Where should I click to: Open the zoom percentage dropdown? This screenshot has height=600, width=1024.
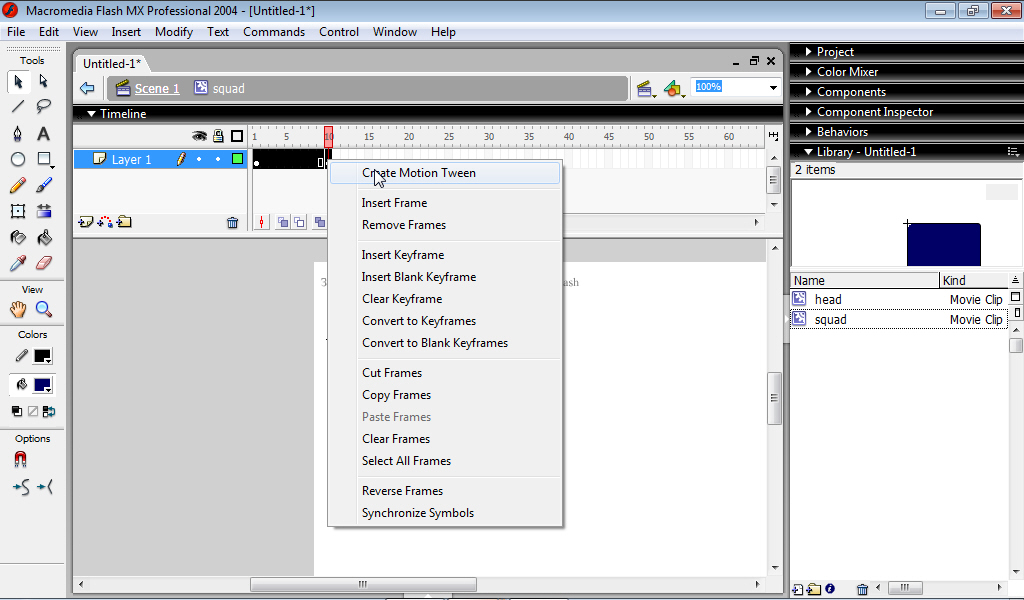(773, 87)
